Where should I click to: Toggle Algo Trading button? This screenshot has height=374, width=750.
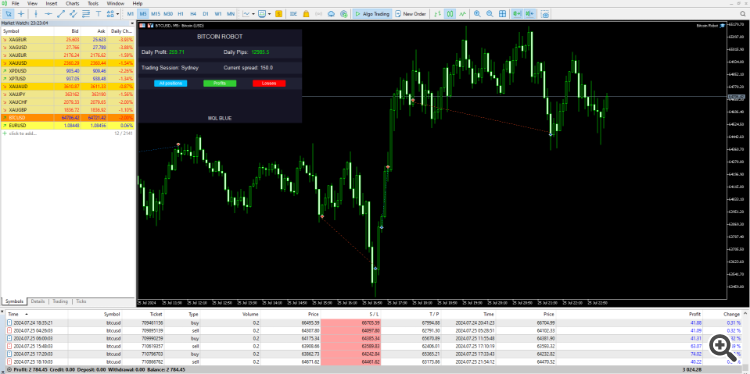(x=372, y=14)
